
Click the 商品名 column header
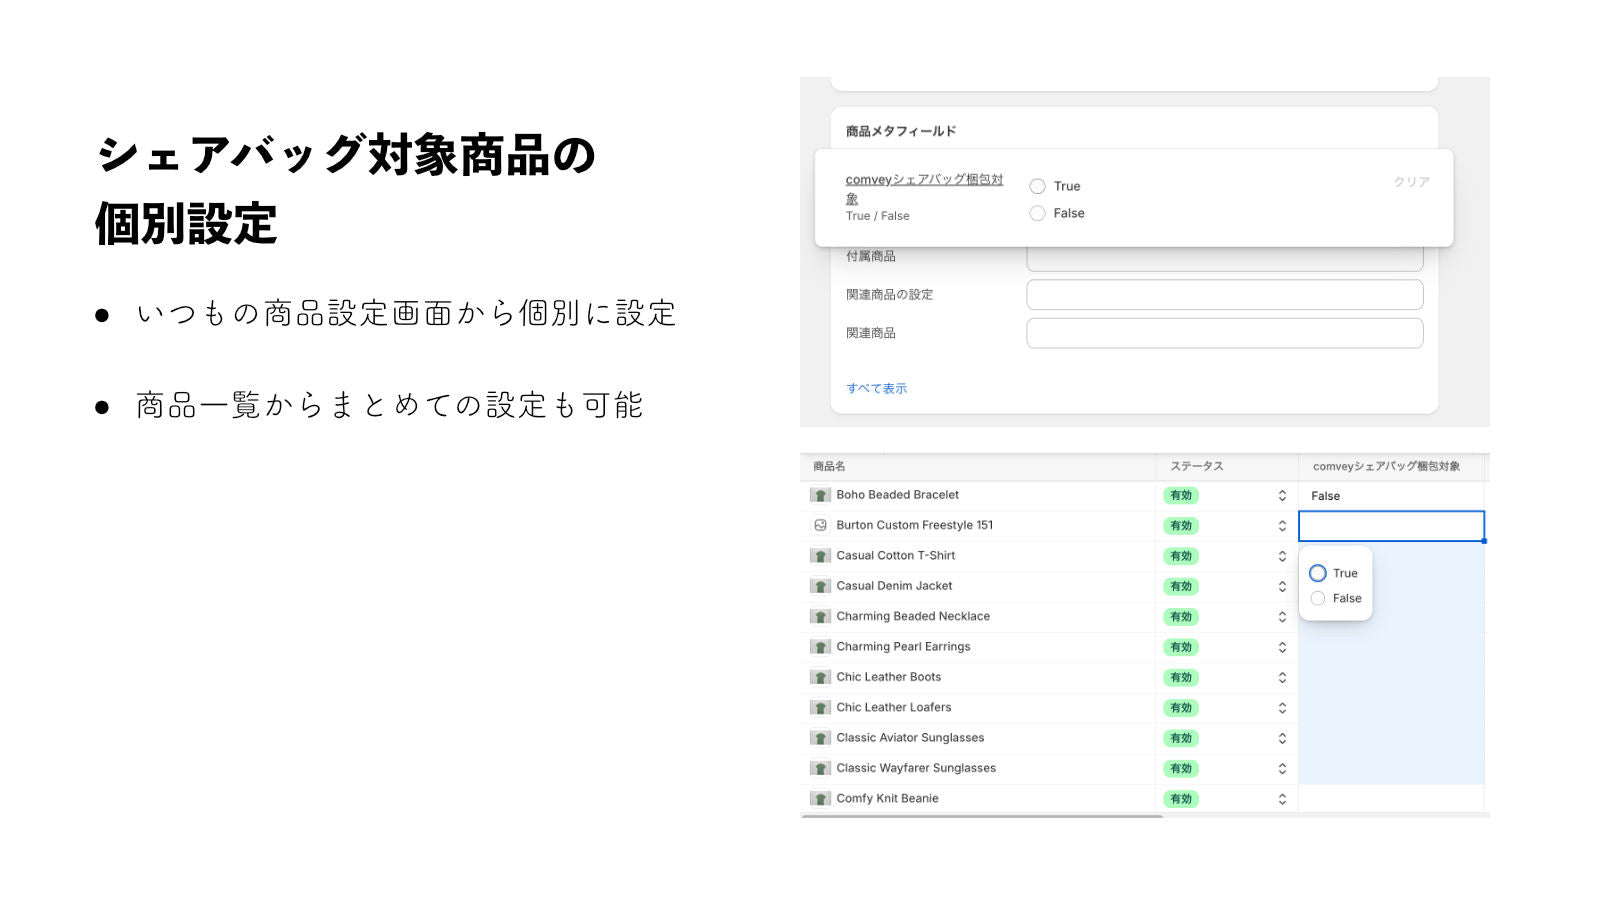(x=829, y=466)
